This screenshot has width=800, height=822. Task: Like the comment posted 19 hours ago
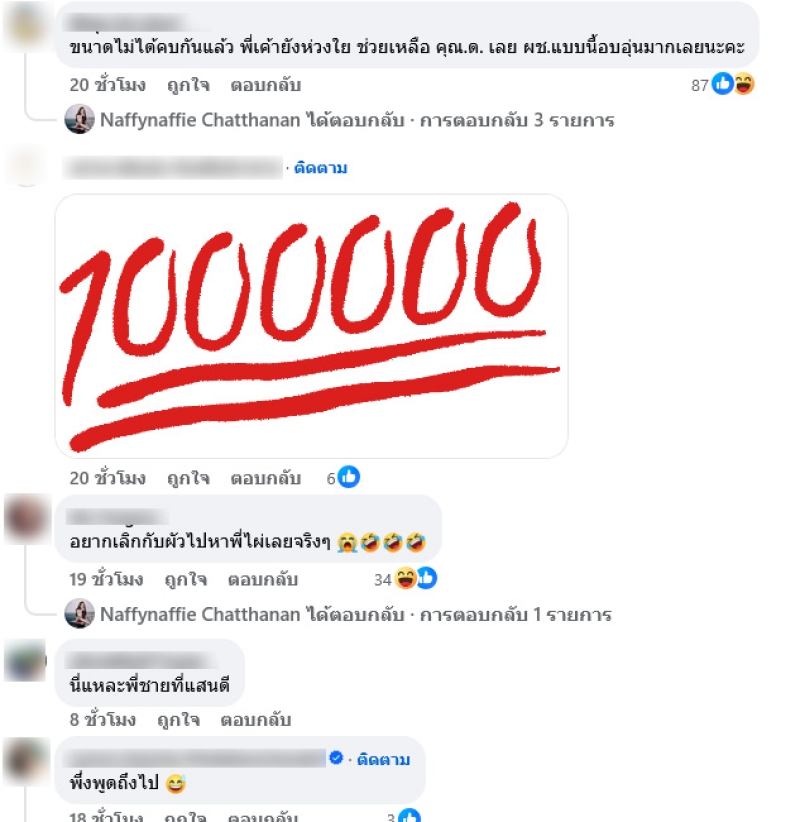186,579
